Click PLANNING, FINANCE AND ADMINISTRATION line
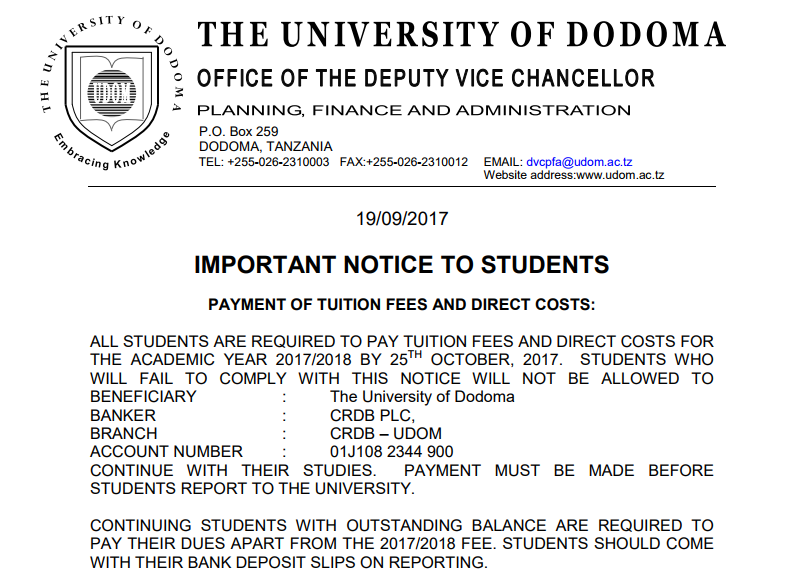800x579 pixels. click(x=414, y=110)
